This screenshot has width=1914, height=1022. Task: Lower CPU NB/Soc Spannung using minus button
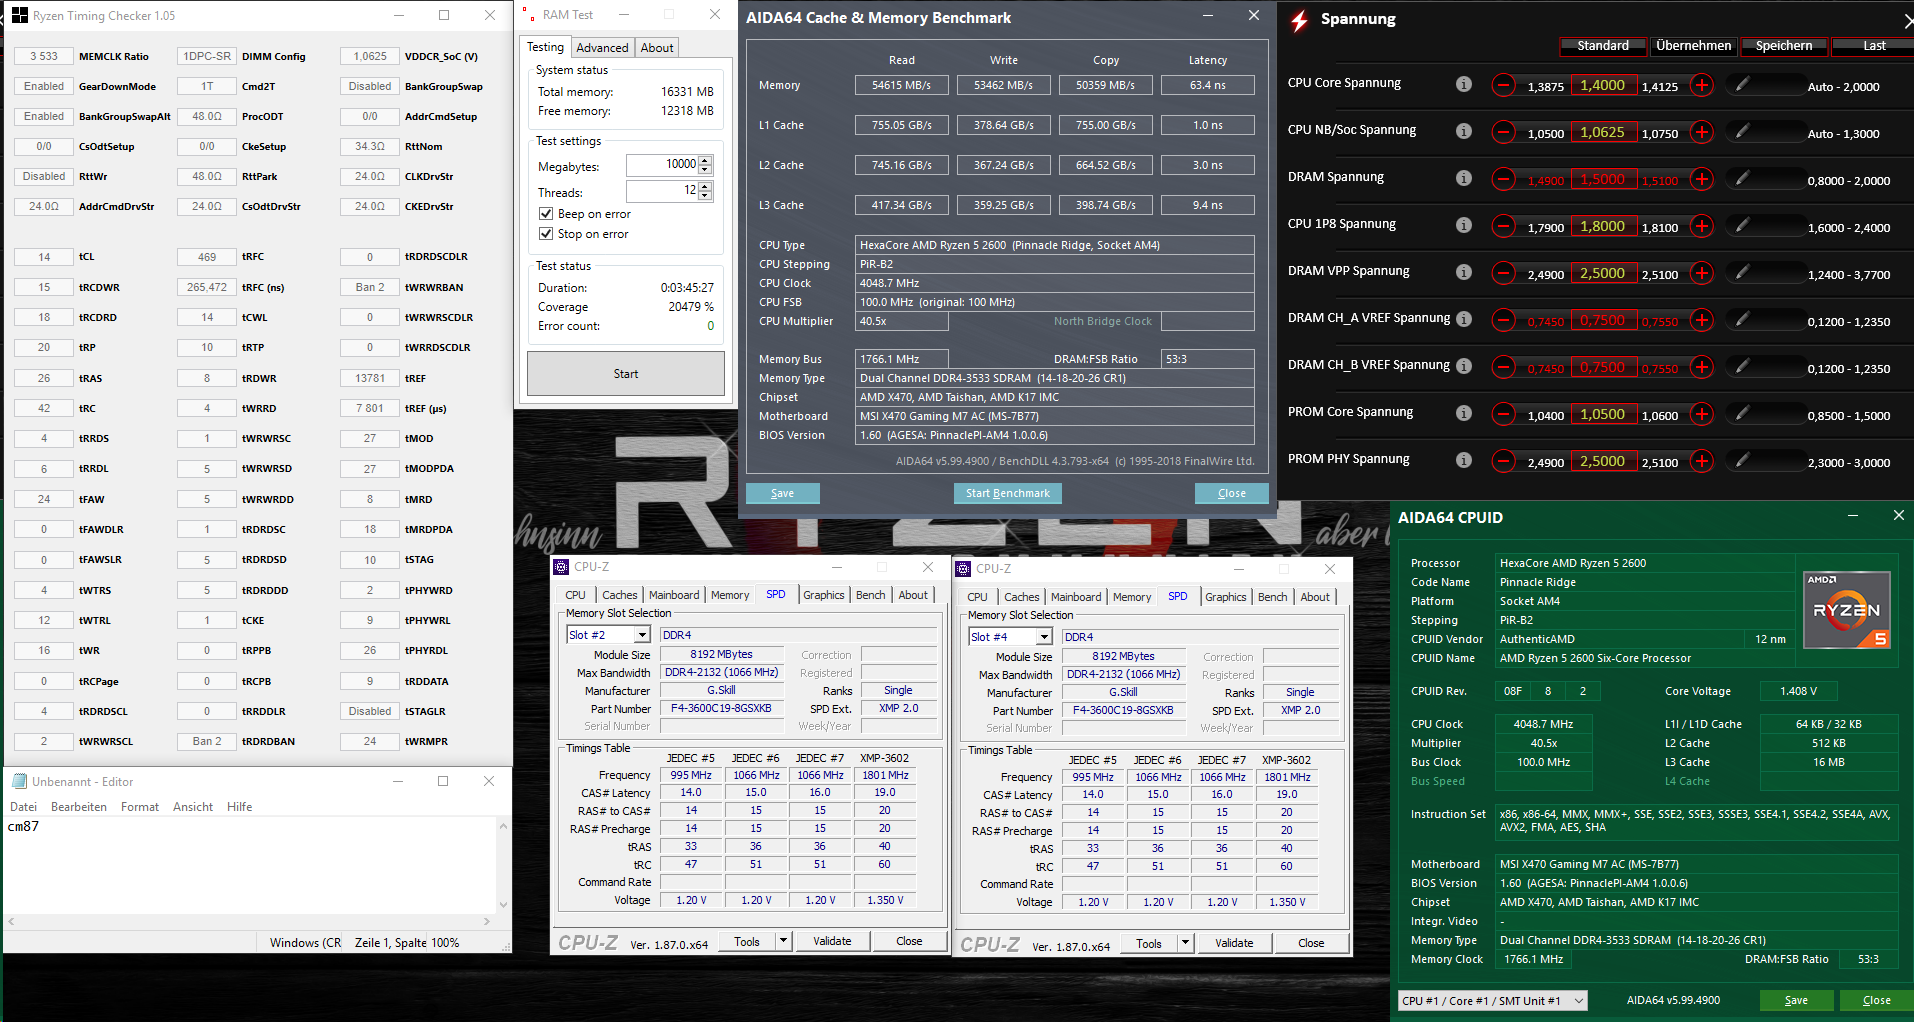1503,132
